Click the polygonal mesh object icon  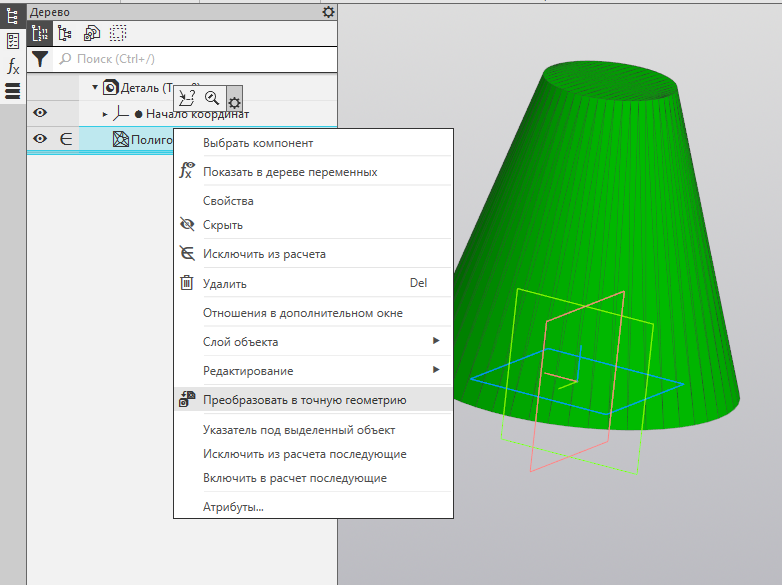120,139
